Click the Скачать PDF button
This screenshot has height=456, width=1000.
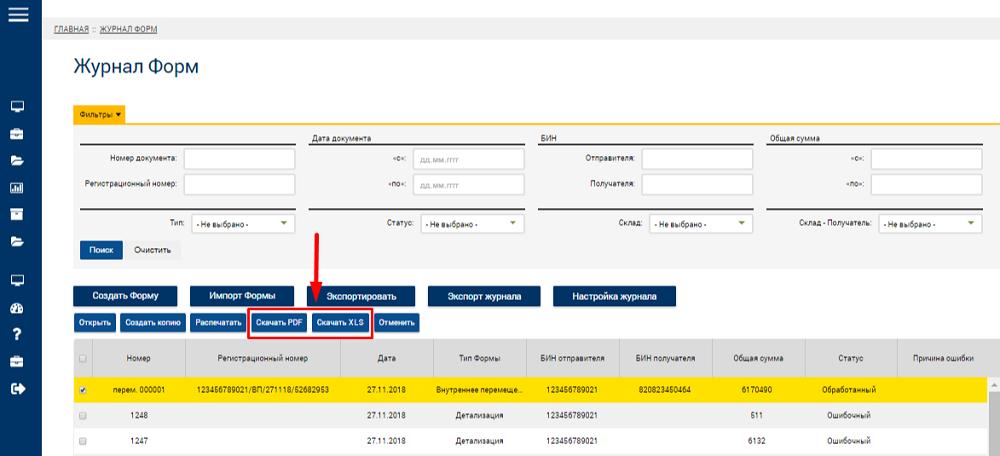click(279, 323)
